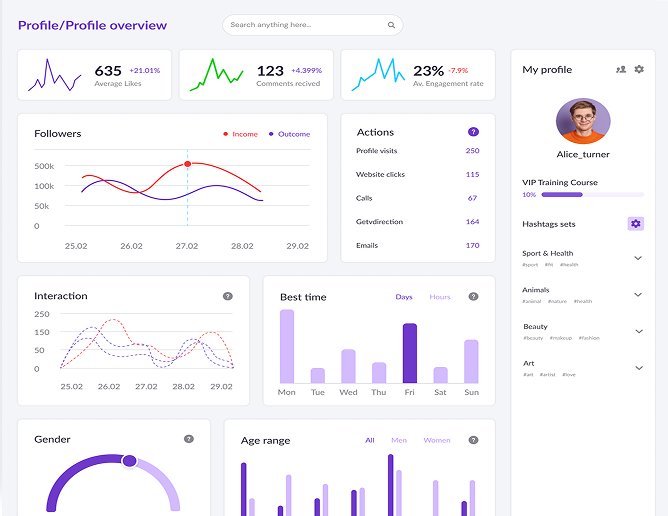Expand the Animals hashtag set
This screenshot has width=668, height=516.
pos(638,294)
